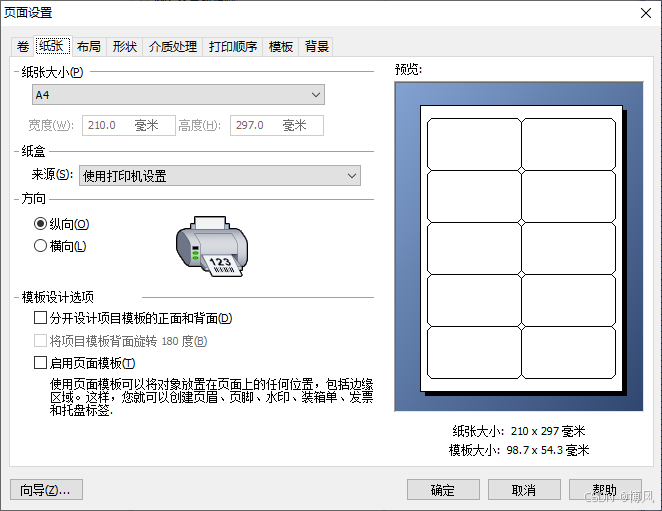The image size is (662, 511).
Task: Click the 纸张大小: 210 x 297 毫米 text
Action: tap(519, 431)
